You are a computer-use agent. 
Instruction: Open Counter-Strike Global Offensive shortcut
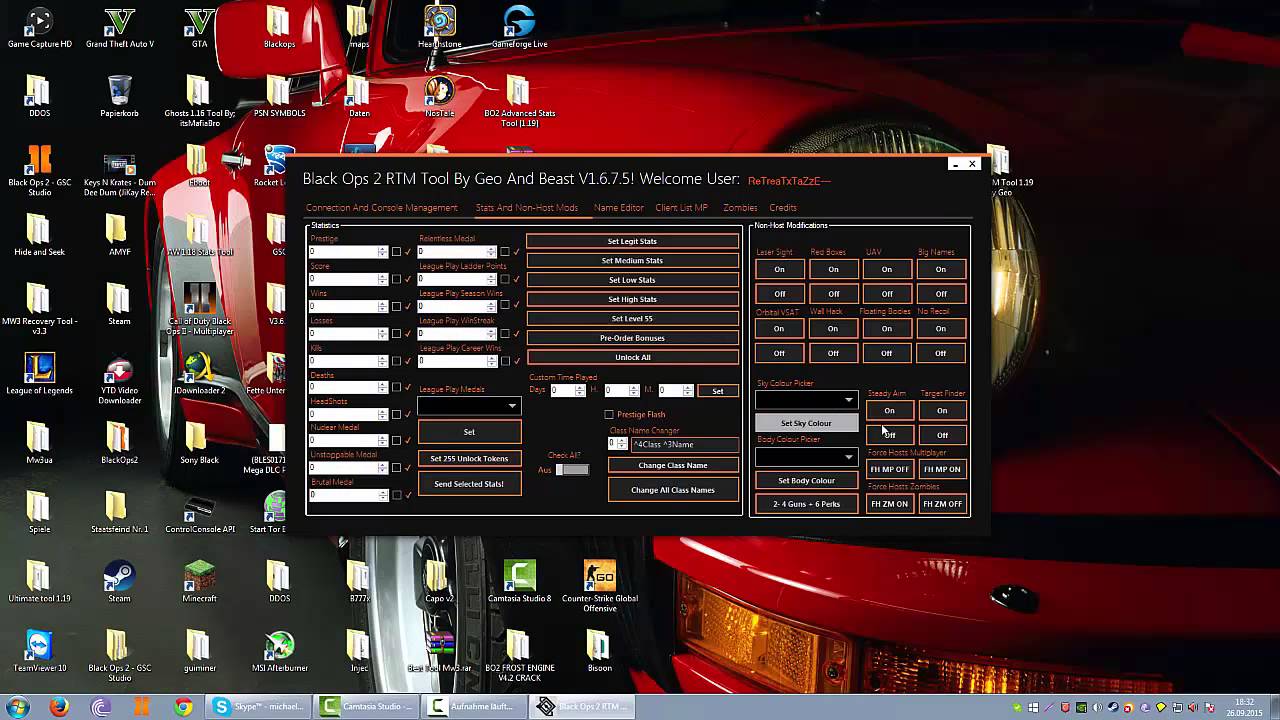click(599, 586)
